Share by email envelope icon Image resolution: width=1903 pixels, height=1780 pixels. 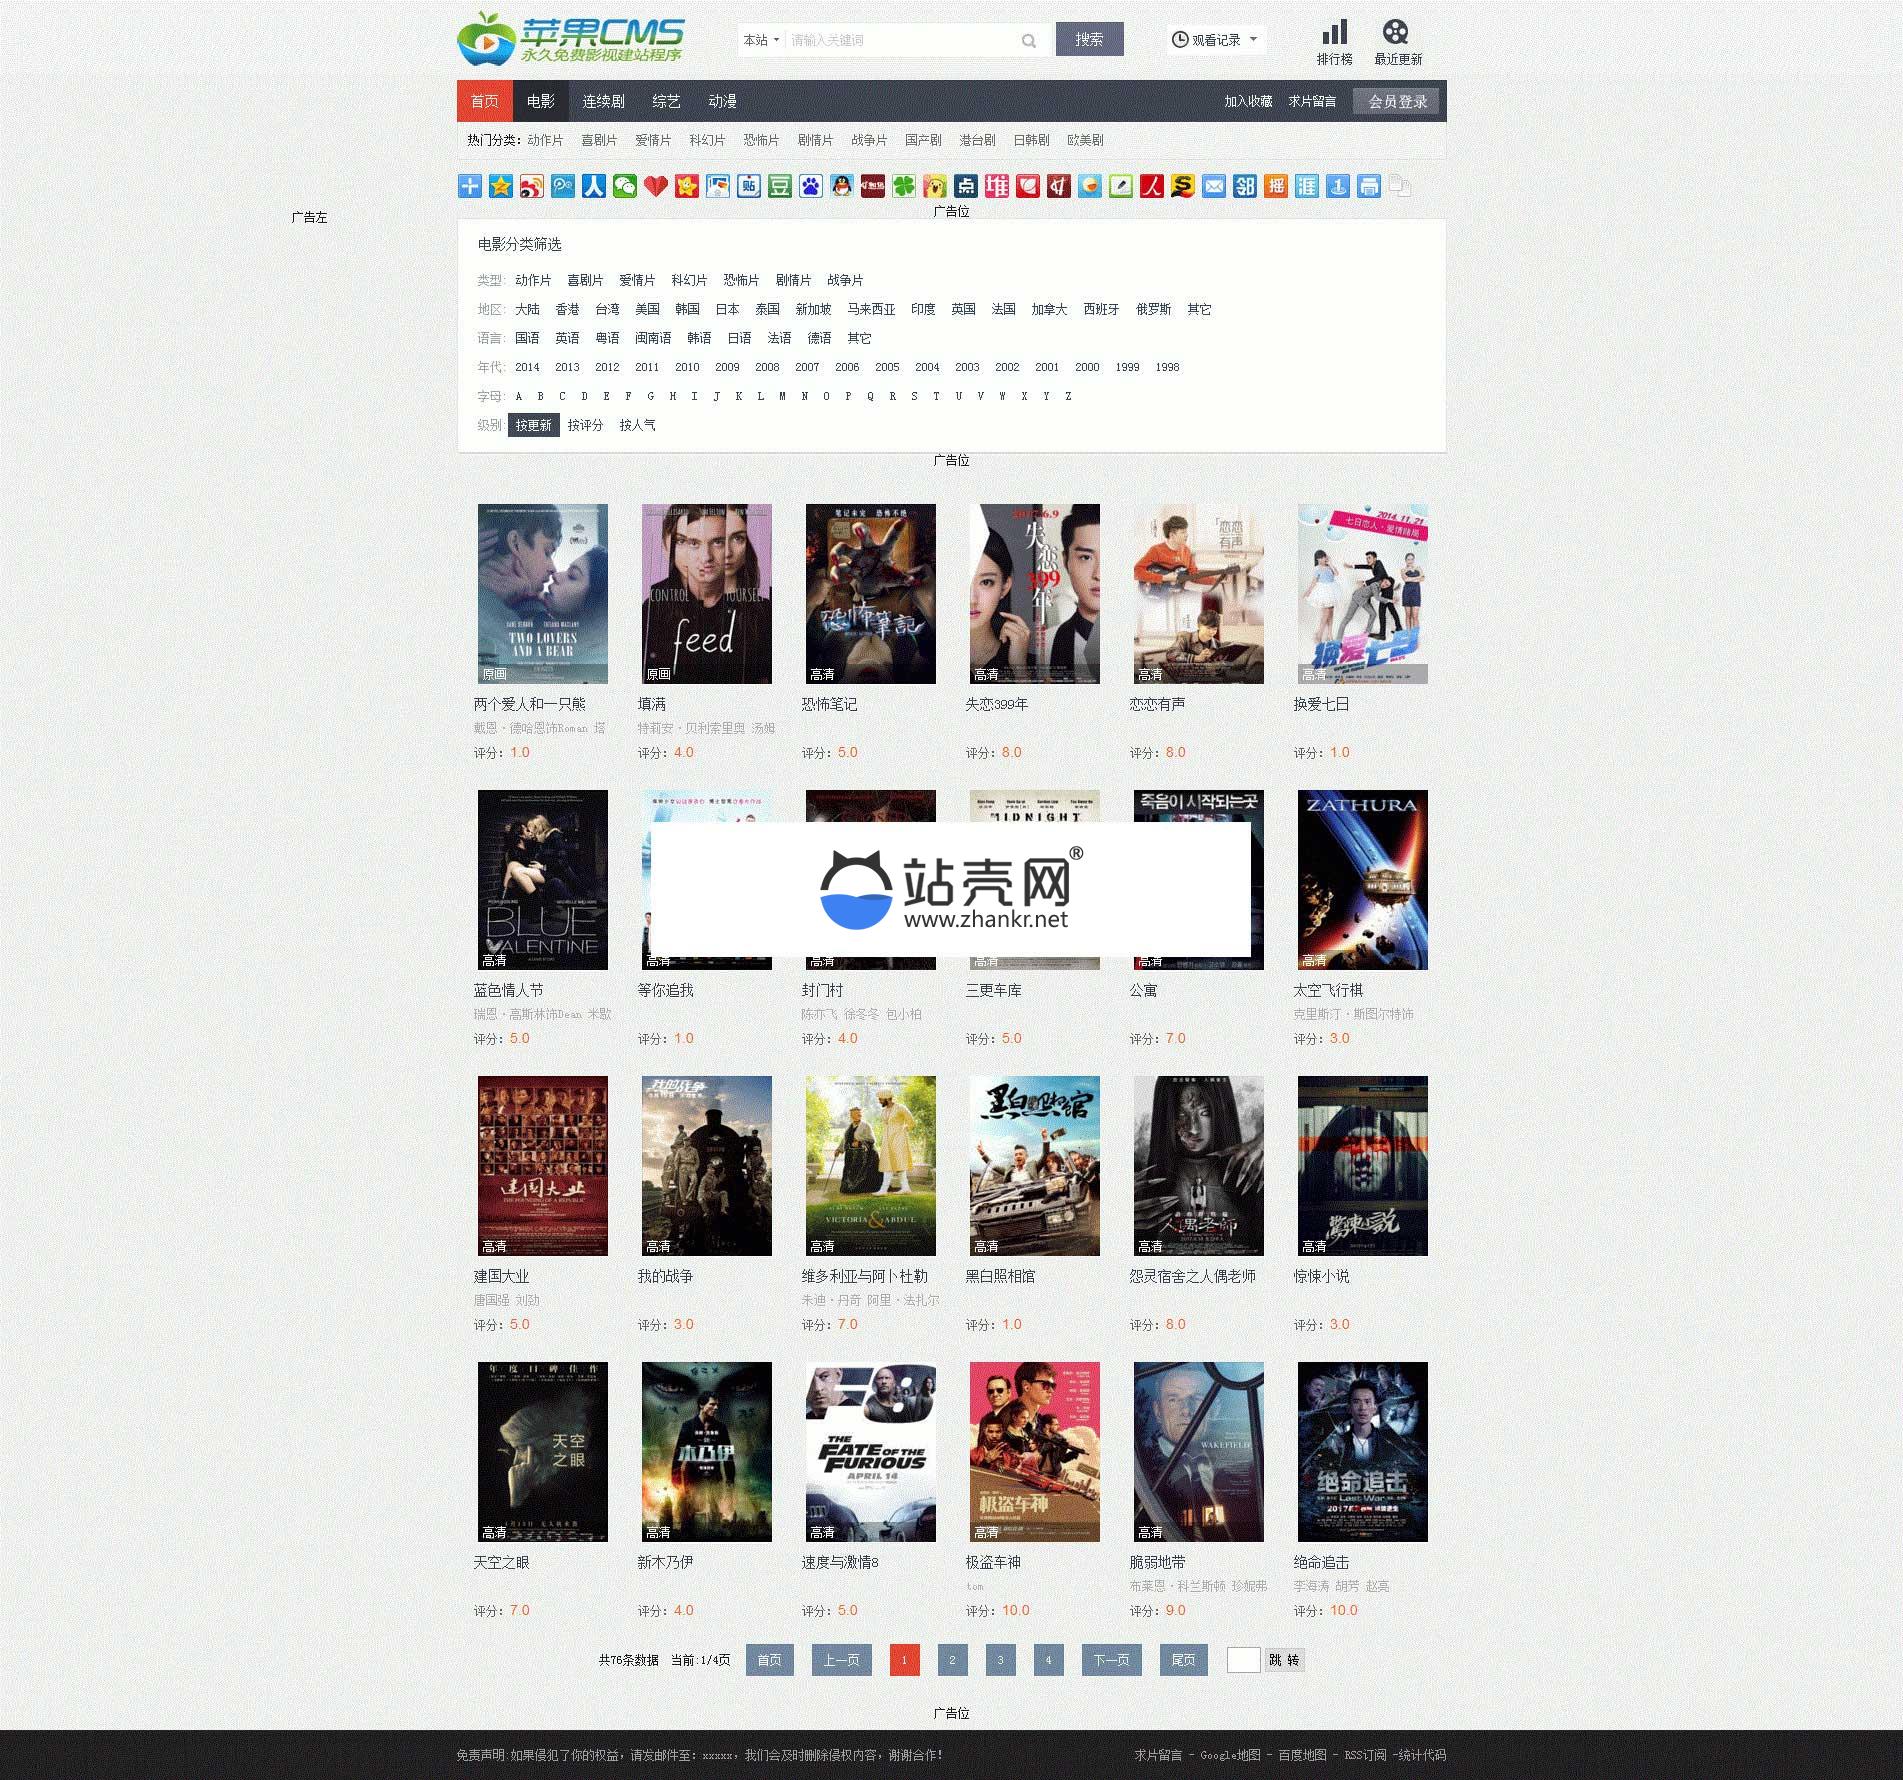1213,186
